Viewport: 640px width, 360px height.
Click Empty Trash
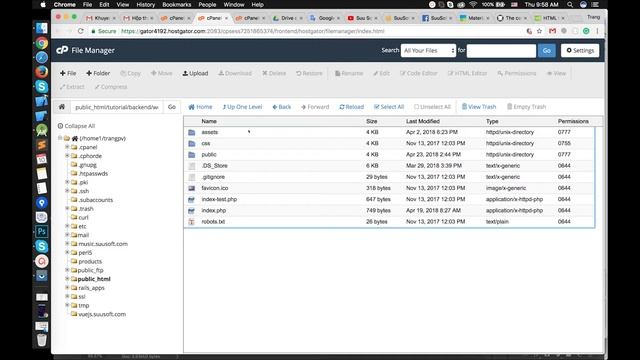(x=526, y=107)
